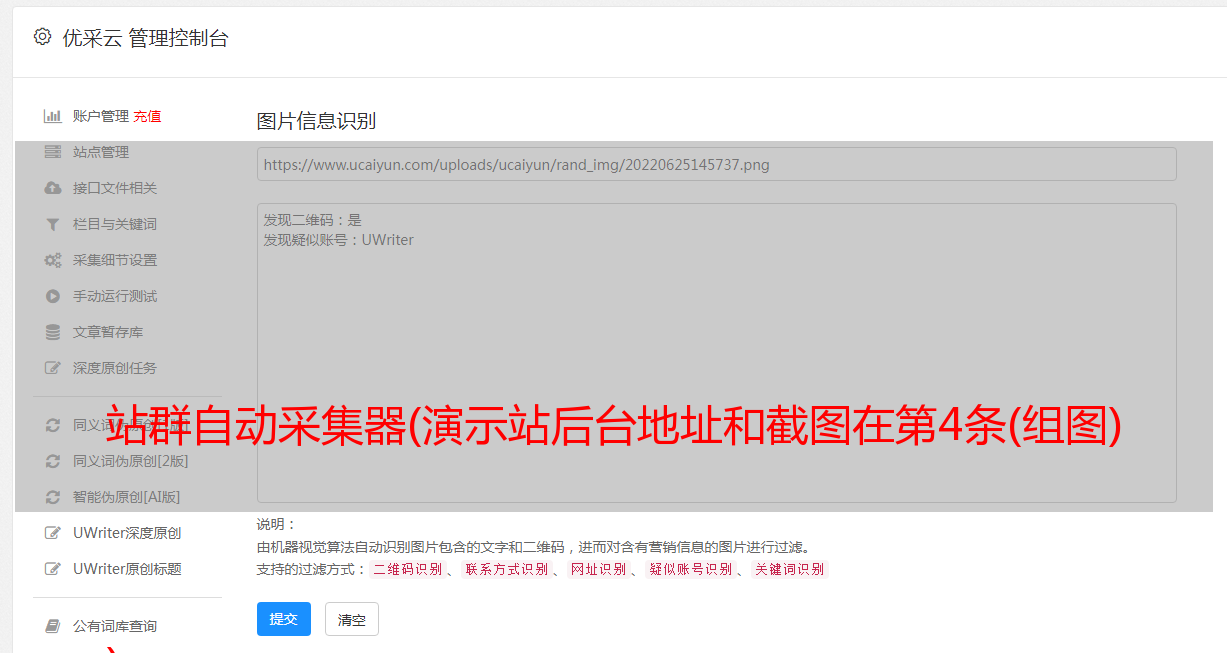Click the 疑似账号识别 filter tag
This screenshot has width=1227, height=653.
[x=690, y=569]
